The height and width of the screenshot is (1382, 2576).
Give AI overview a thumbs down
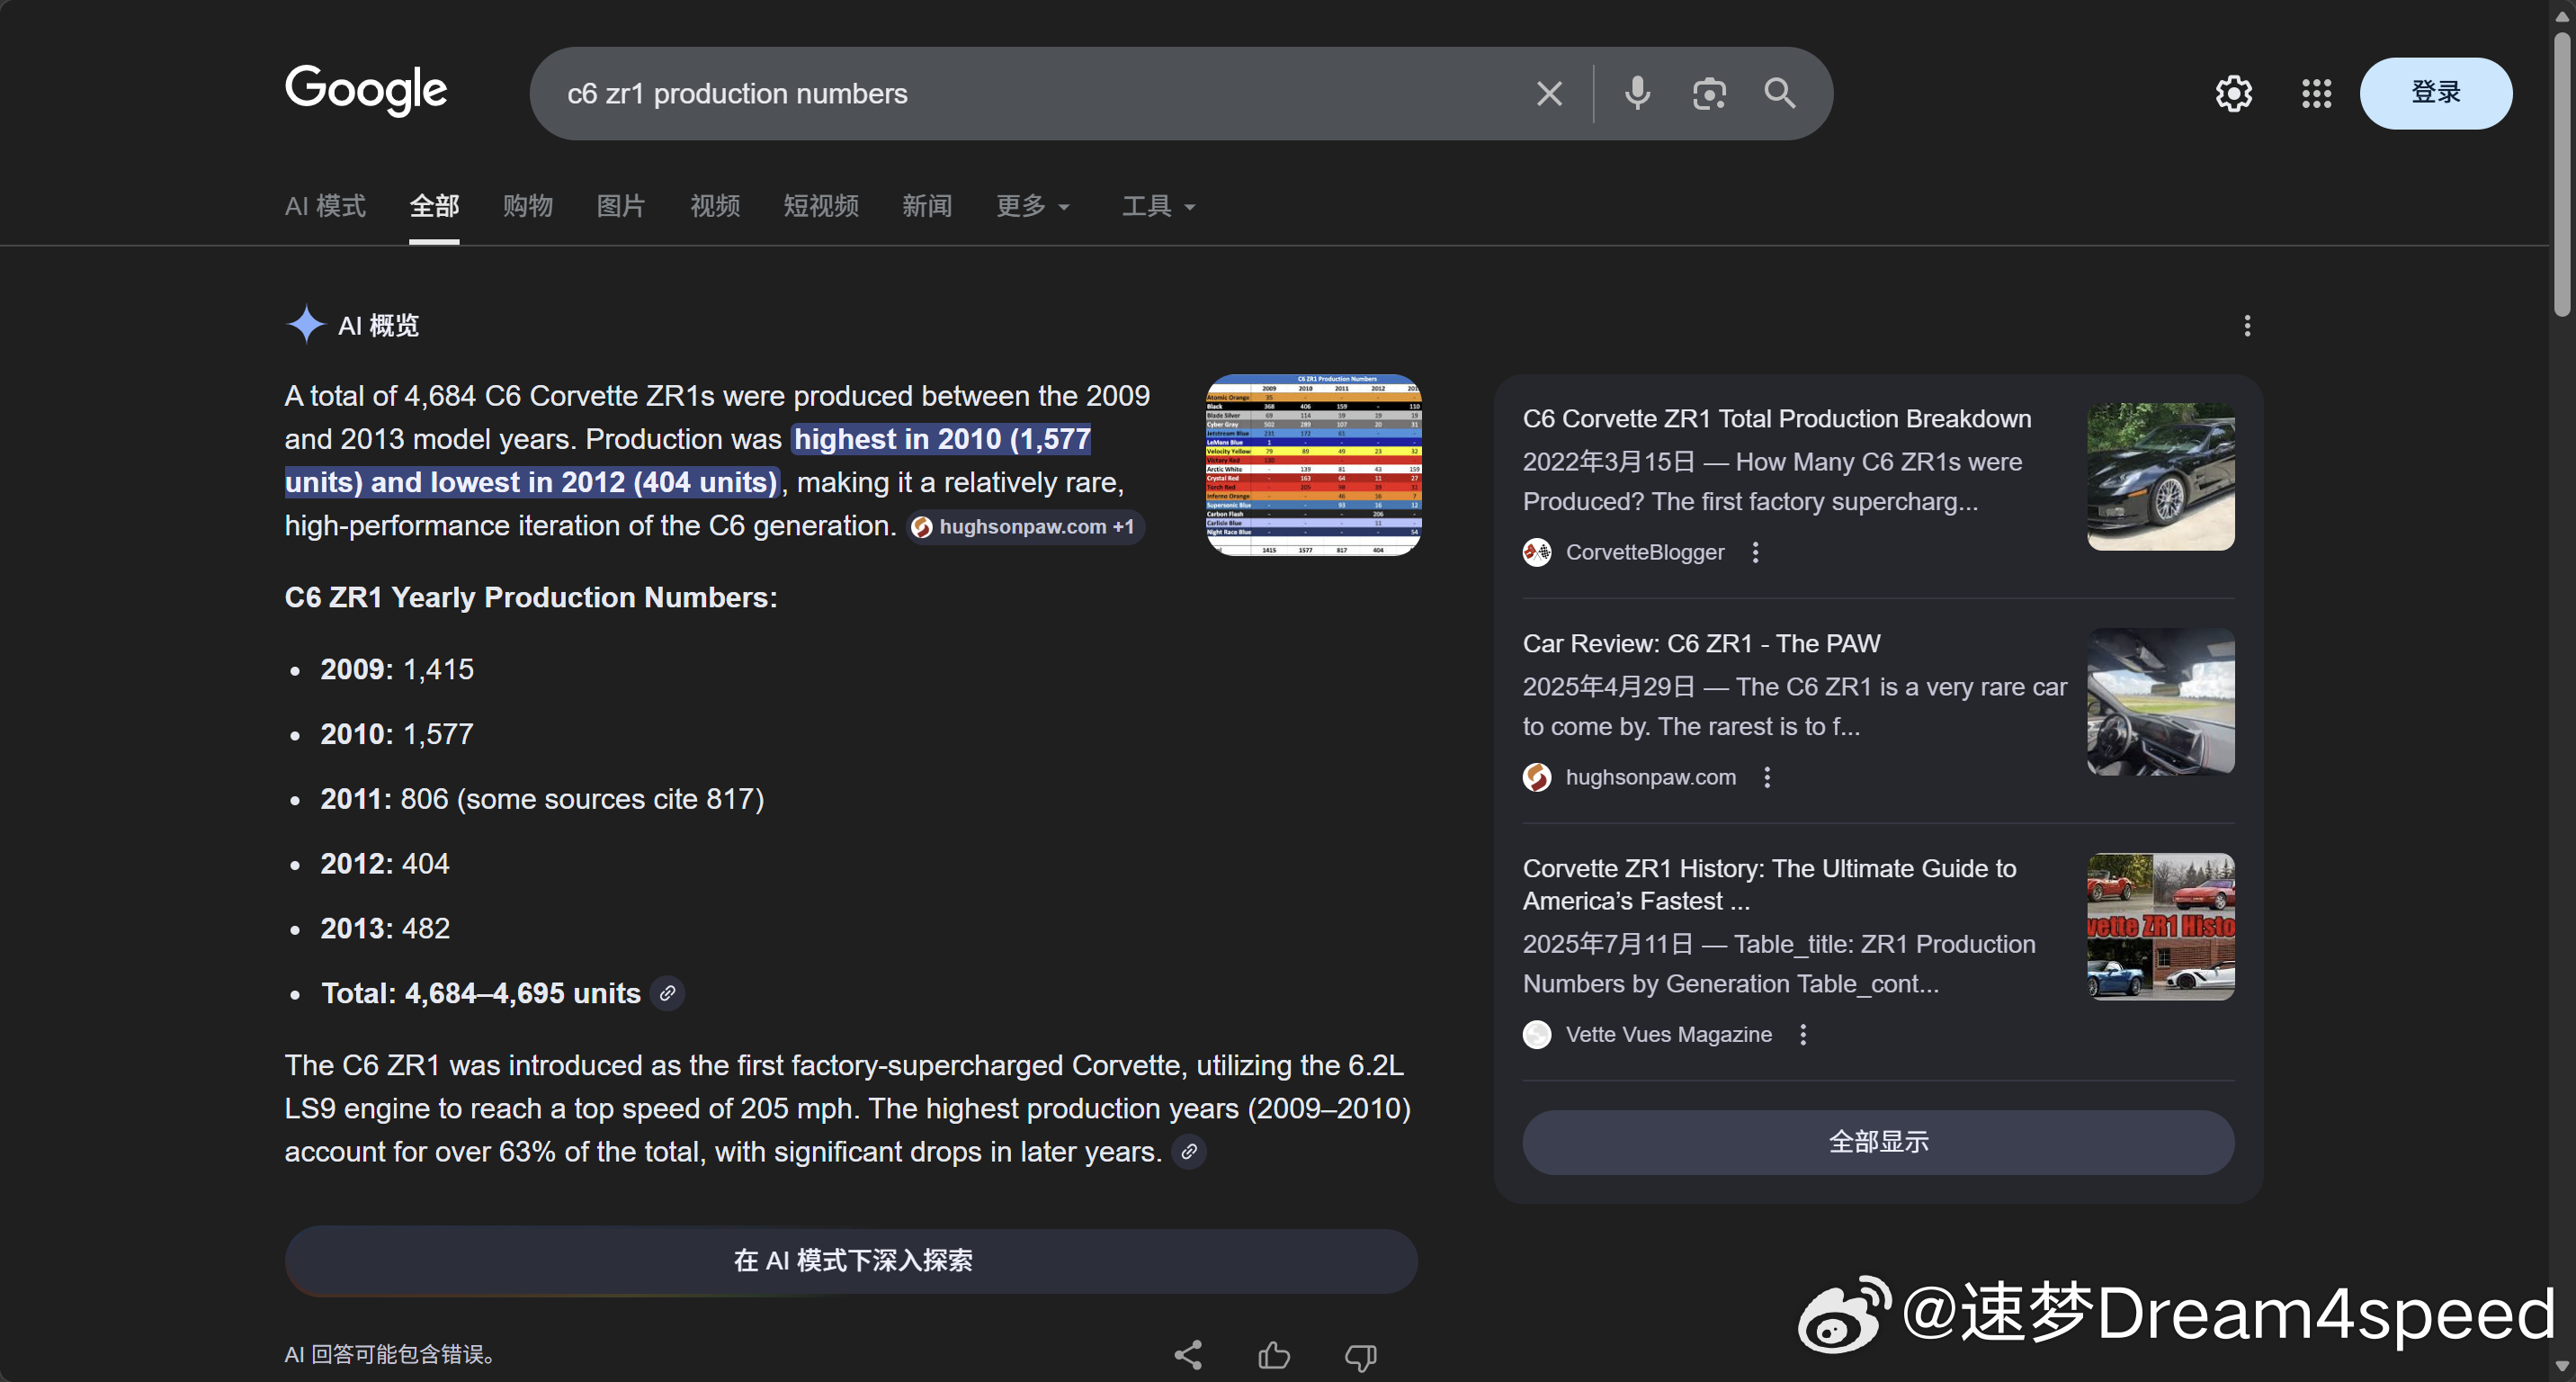(x=1360, y=1355)
